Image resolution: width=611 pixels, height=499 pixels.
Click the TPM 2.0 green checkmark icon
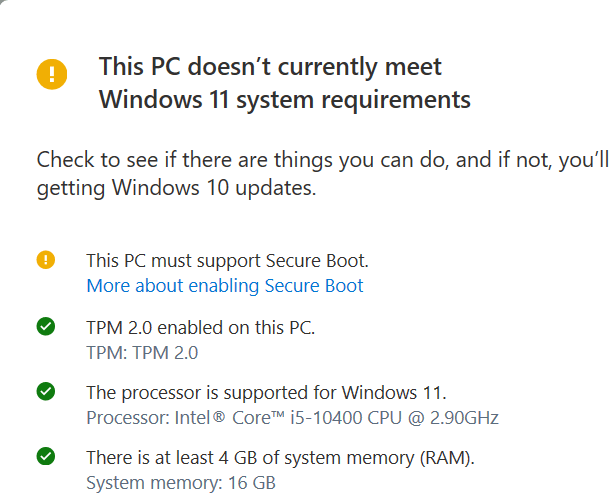coord(45,327)
